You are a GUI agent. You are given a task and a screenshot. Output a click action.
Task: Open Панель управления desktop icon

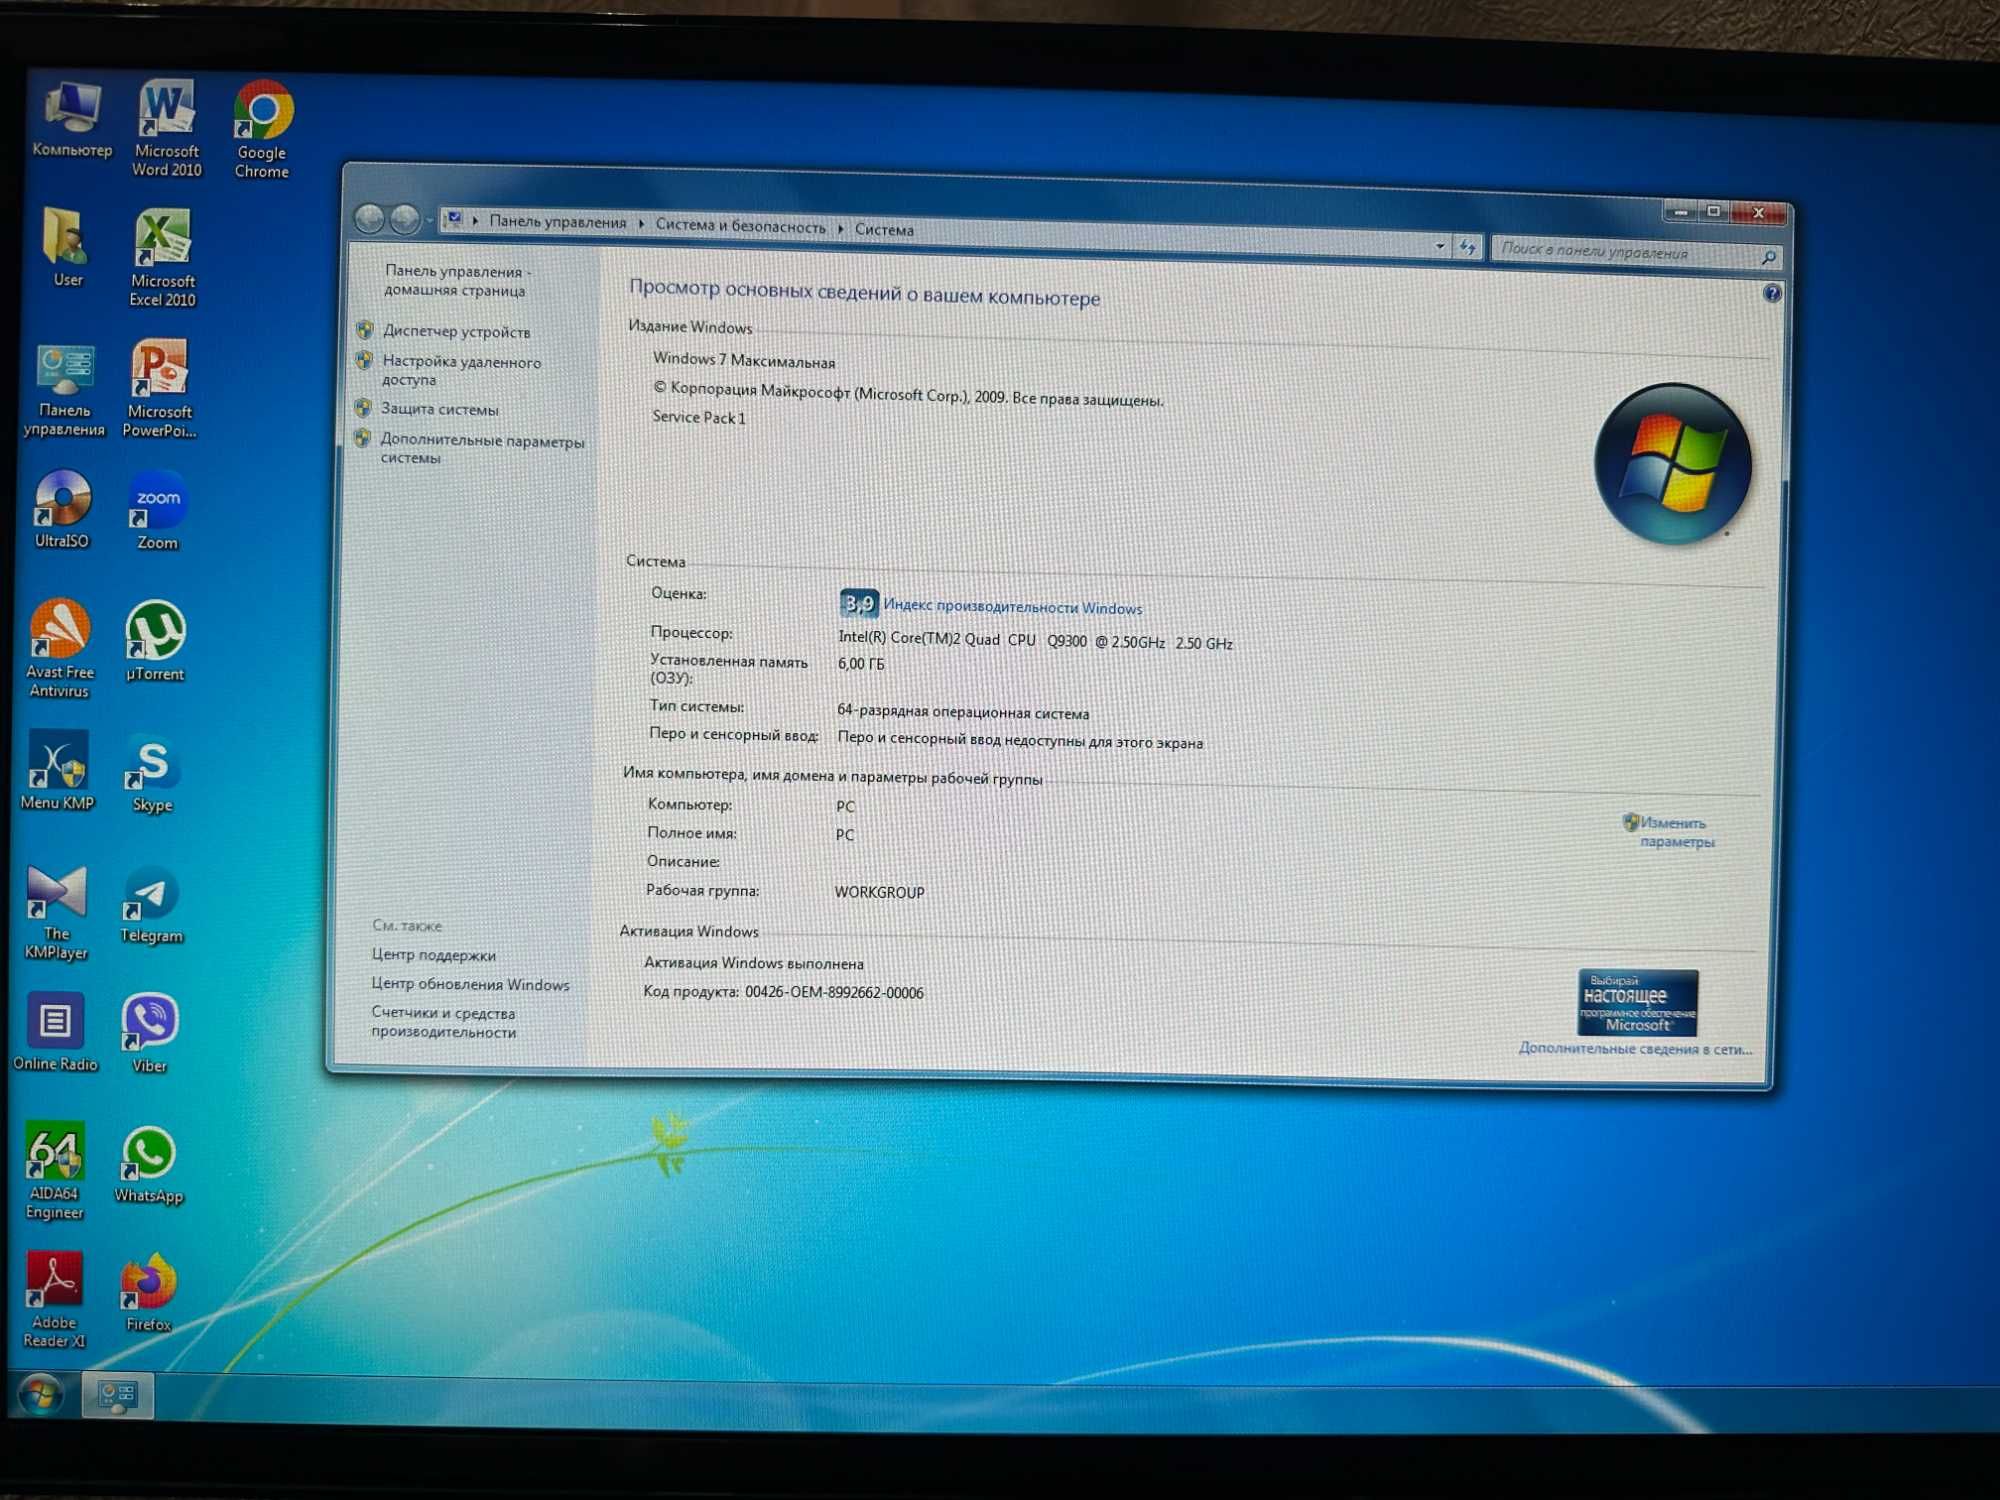(x=64, y=390)
